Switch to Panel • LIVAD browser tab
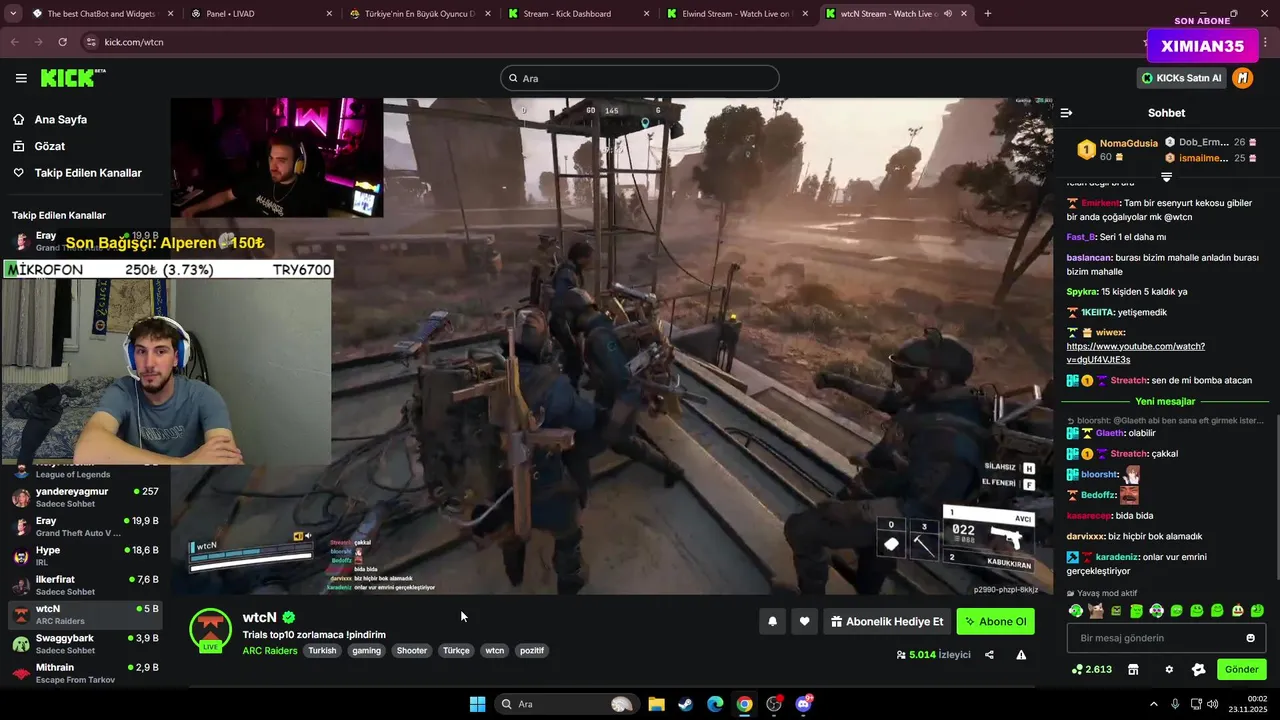This screenshot has width=1280, height=720. pos(260,14)
